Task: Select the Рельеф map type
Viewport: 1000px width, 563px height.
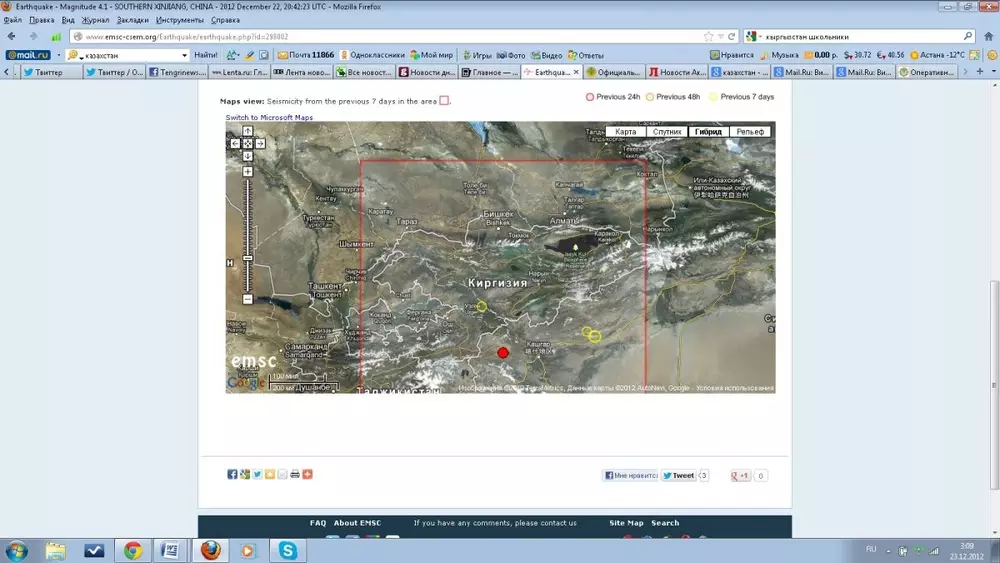Action: click(x=750, y=132)
